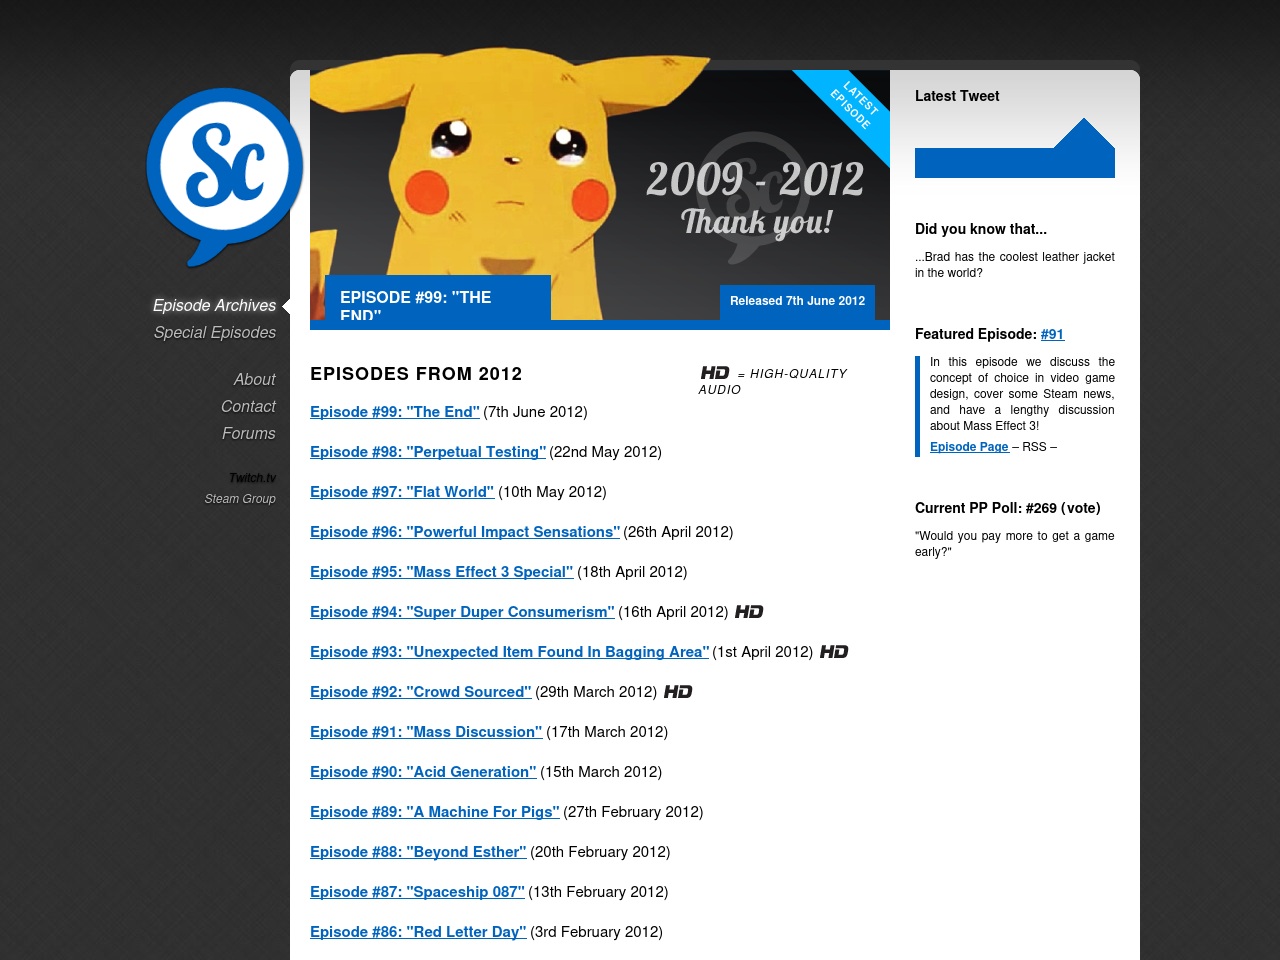Open Episode #93 "Unexpected Item Found In Bagging Area"
Image resolution: width=1280 pixels, height=960 pixels.
click(x=509, y=652)
